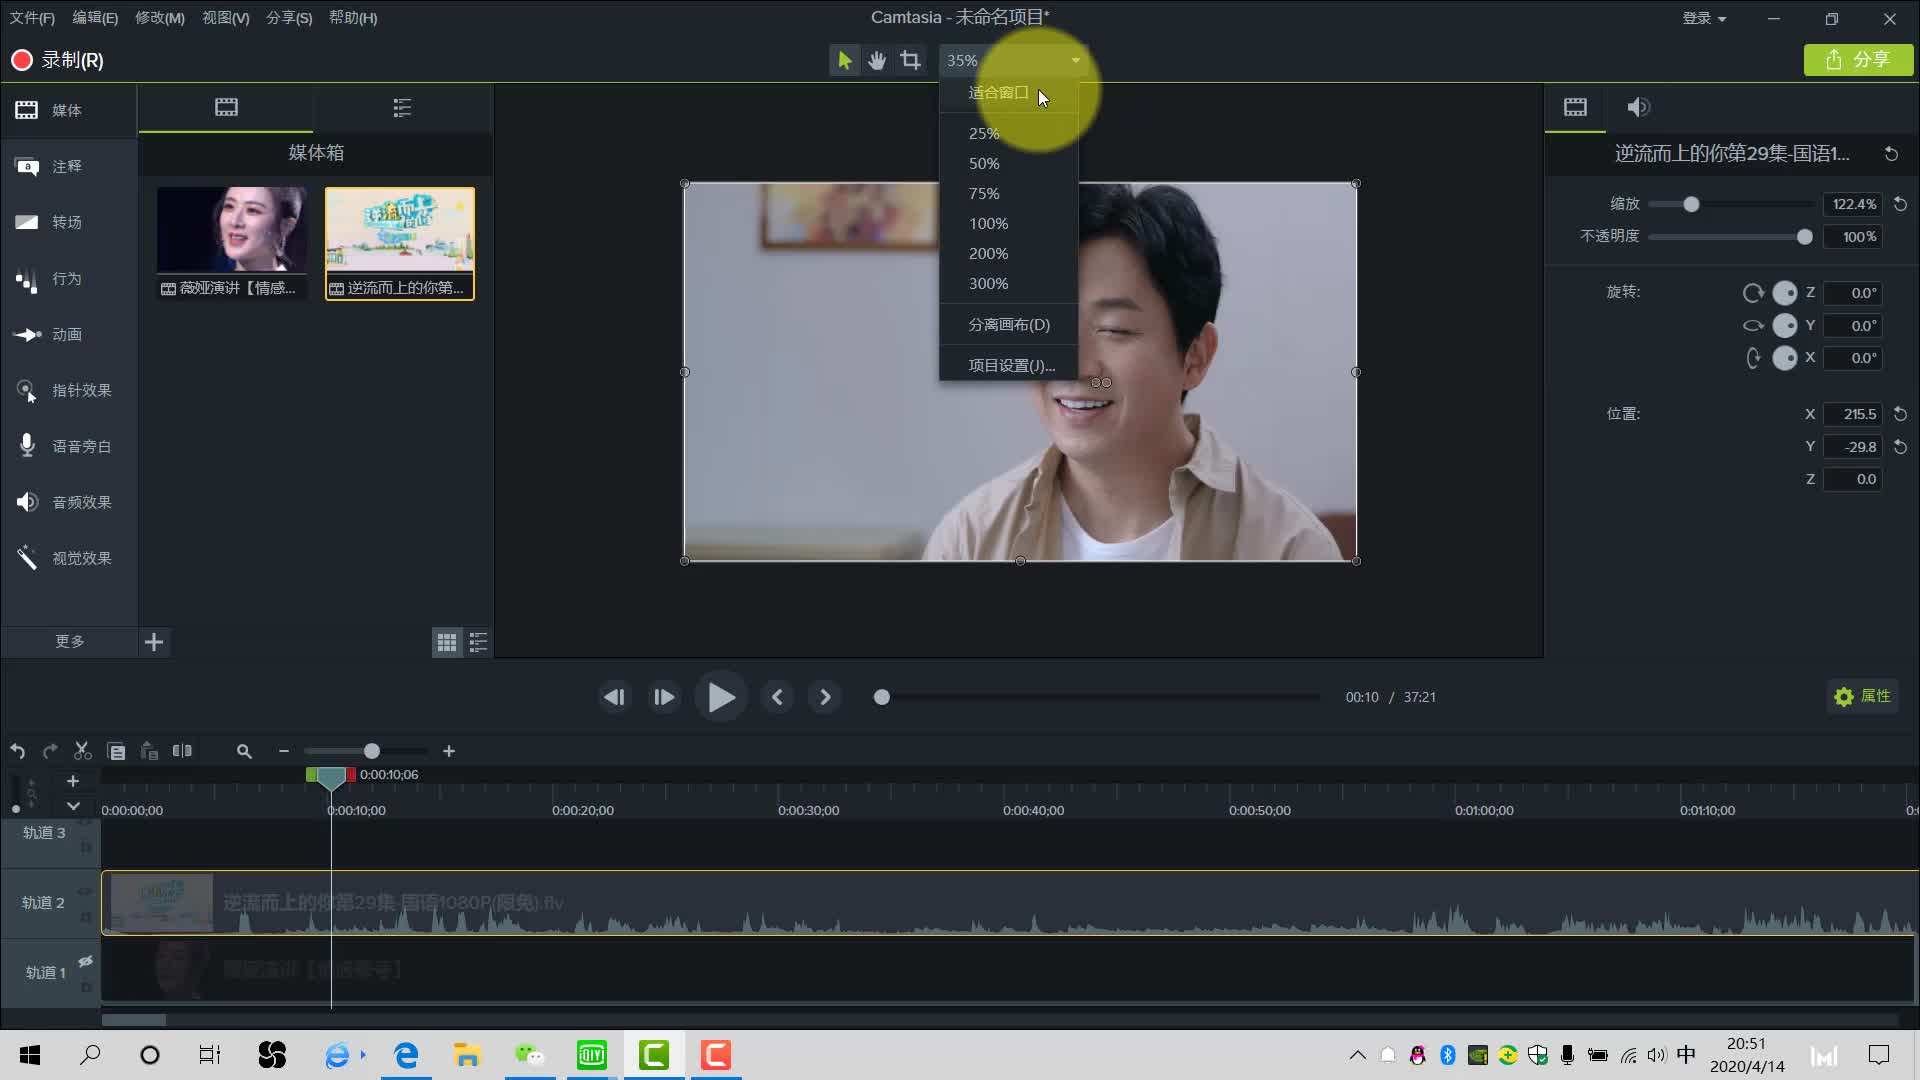Click the 属性 properties button
Image resolution: width=1920 pixels, height=1080 pixels.
point(1863,696)
